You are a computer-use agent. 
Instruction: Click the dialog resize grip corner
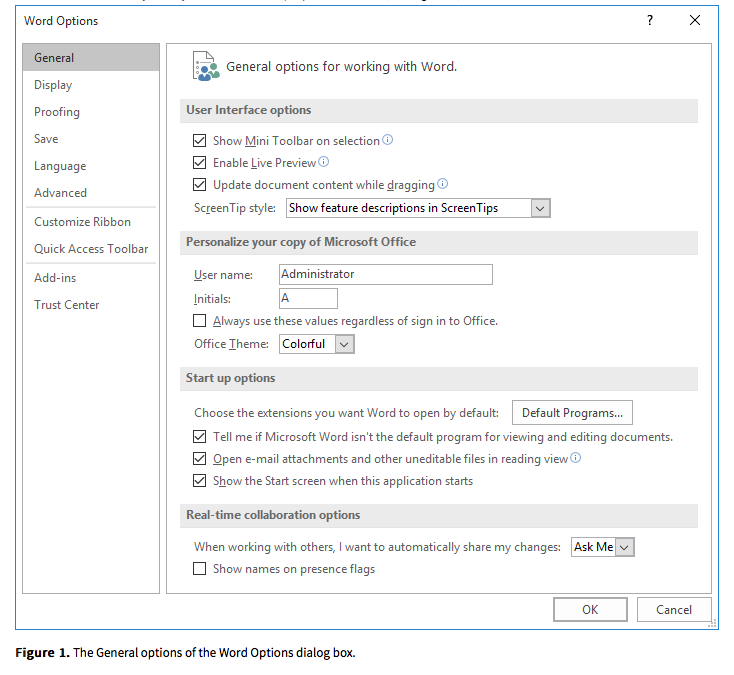712,623
